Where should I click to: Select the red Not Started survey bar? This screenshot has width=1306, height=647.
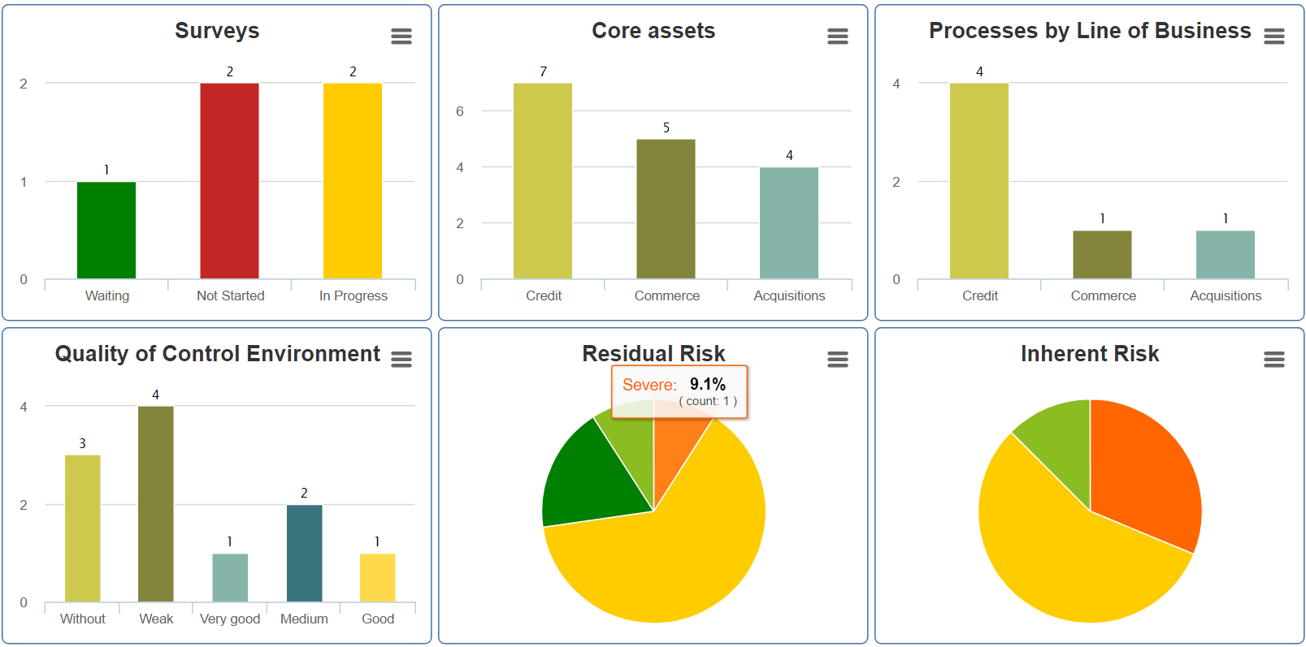coord(229,181)
